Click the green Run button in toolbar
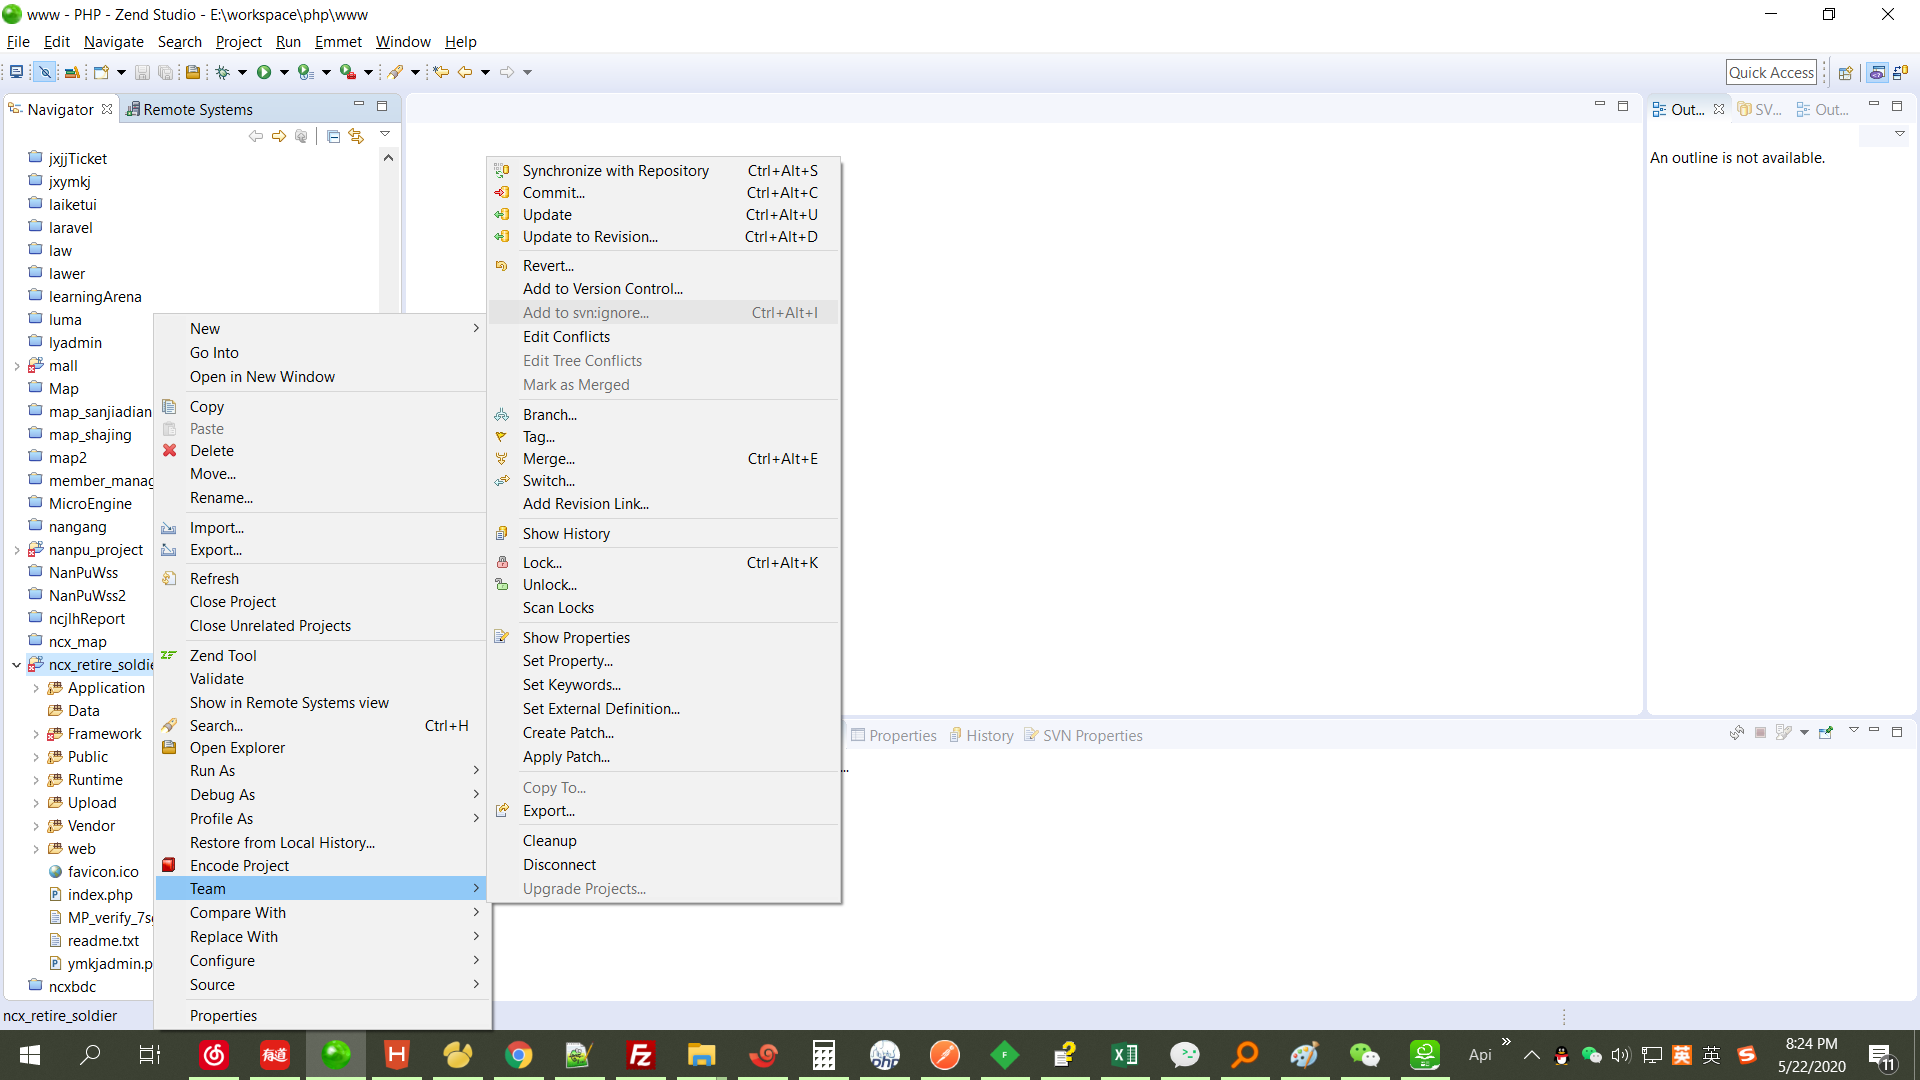Screen dimensions: 1920x1080 (x=264, y=72)
